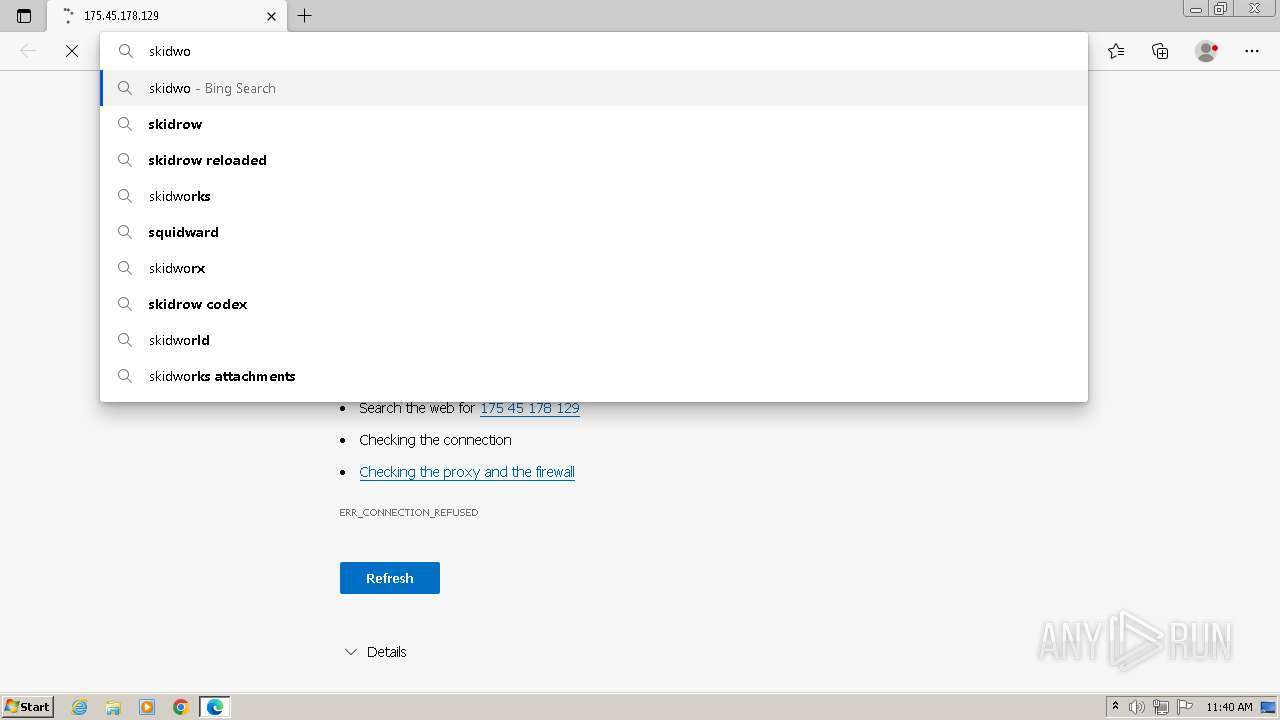This screenshot has height=720, width=1280.
Task: Choose the 'skidworks attachments' suggestion
Action: tap(594, 376)
